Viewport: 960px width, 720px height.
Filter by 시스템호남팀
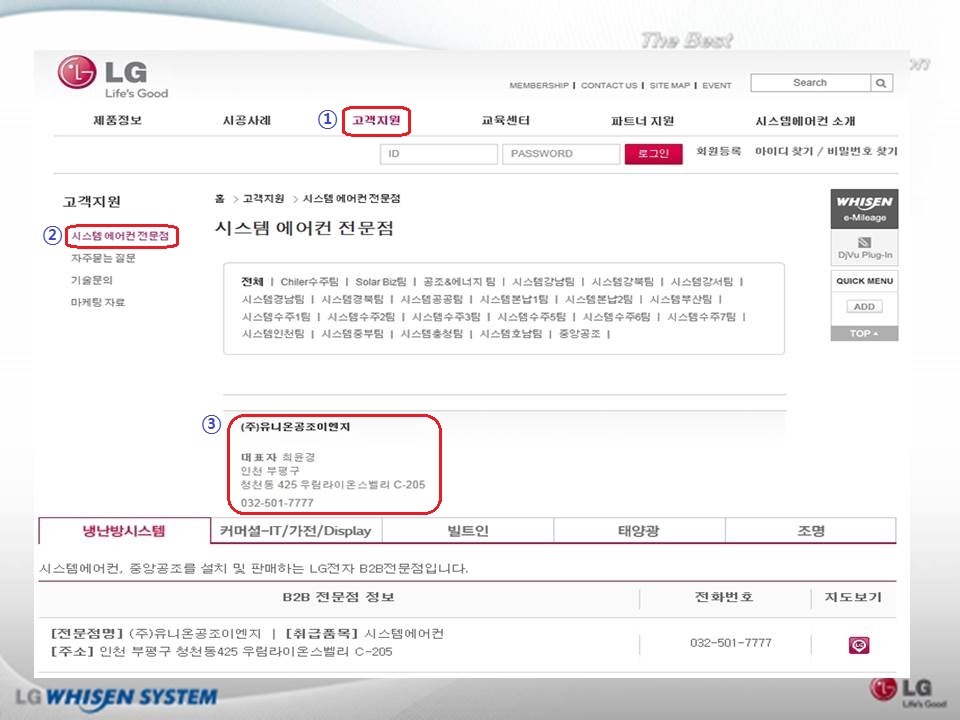pos(511,334)
